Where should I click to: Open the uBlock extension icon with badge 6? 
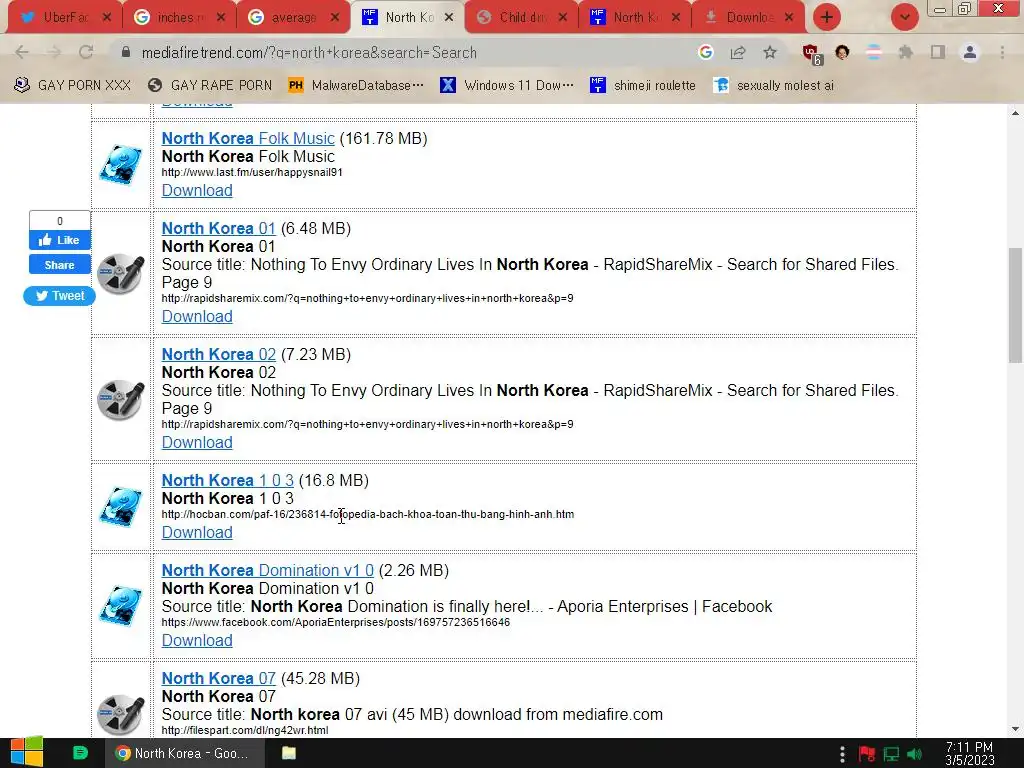(x=812, y=54)
